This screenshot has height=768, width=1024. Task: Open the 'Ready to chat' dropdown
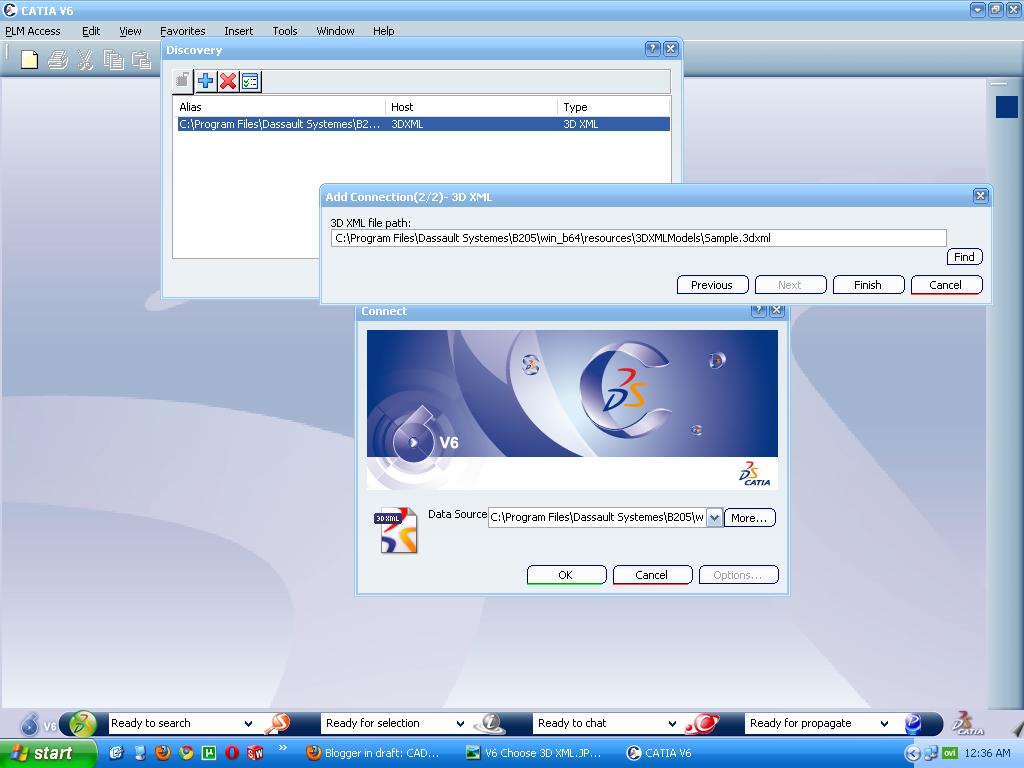(x=672, y=724)
